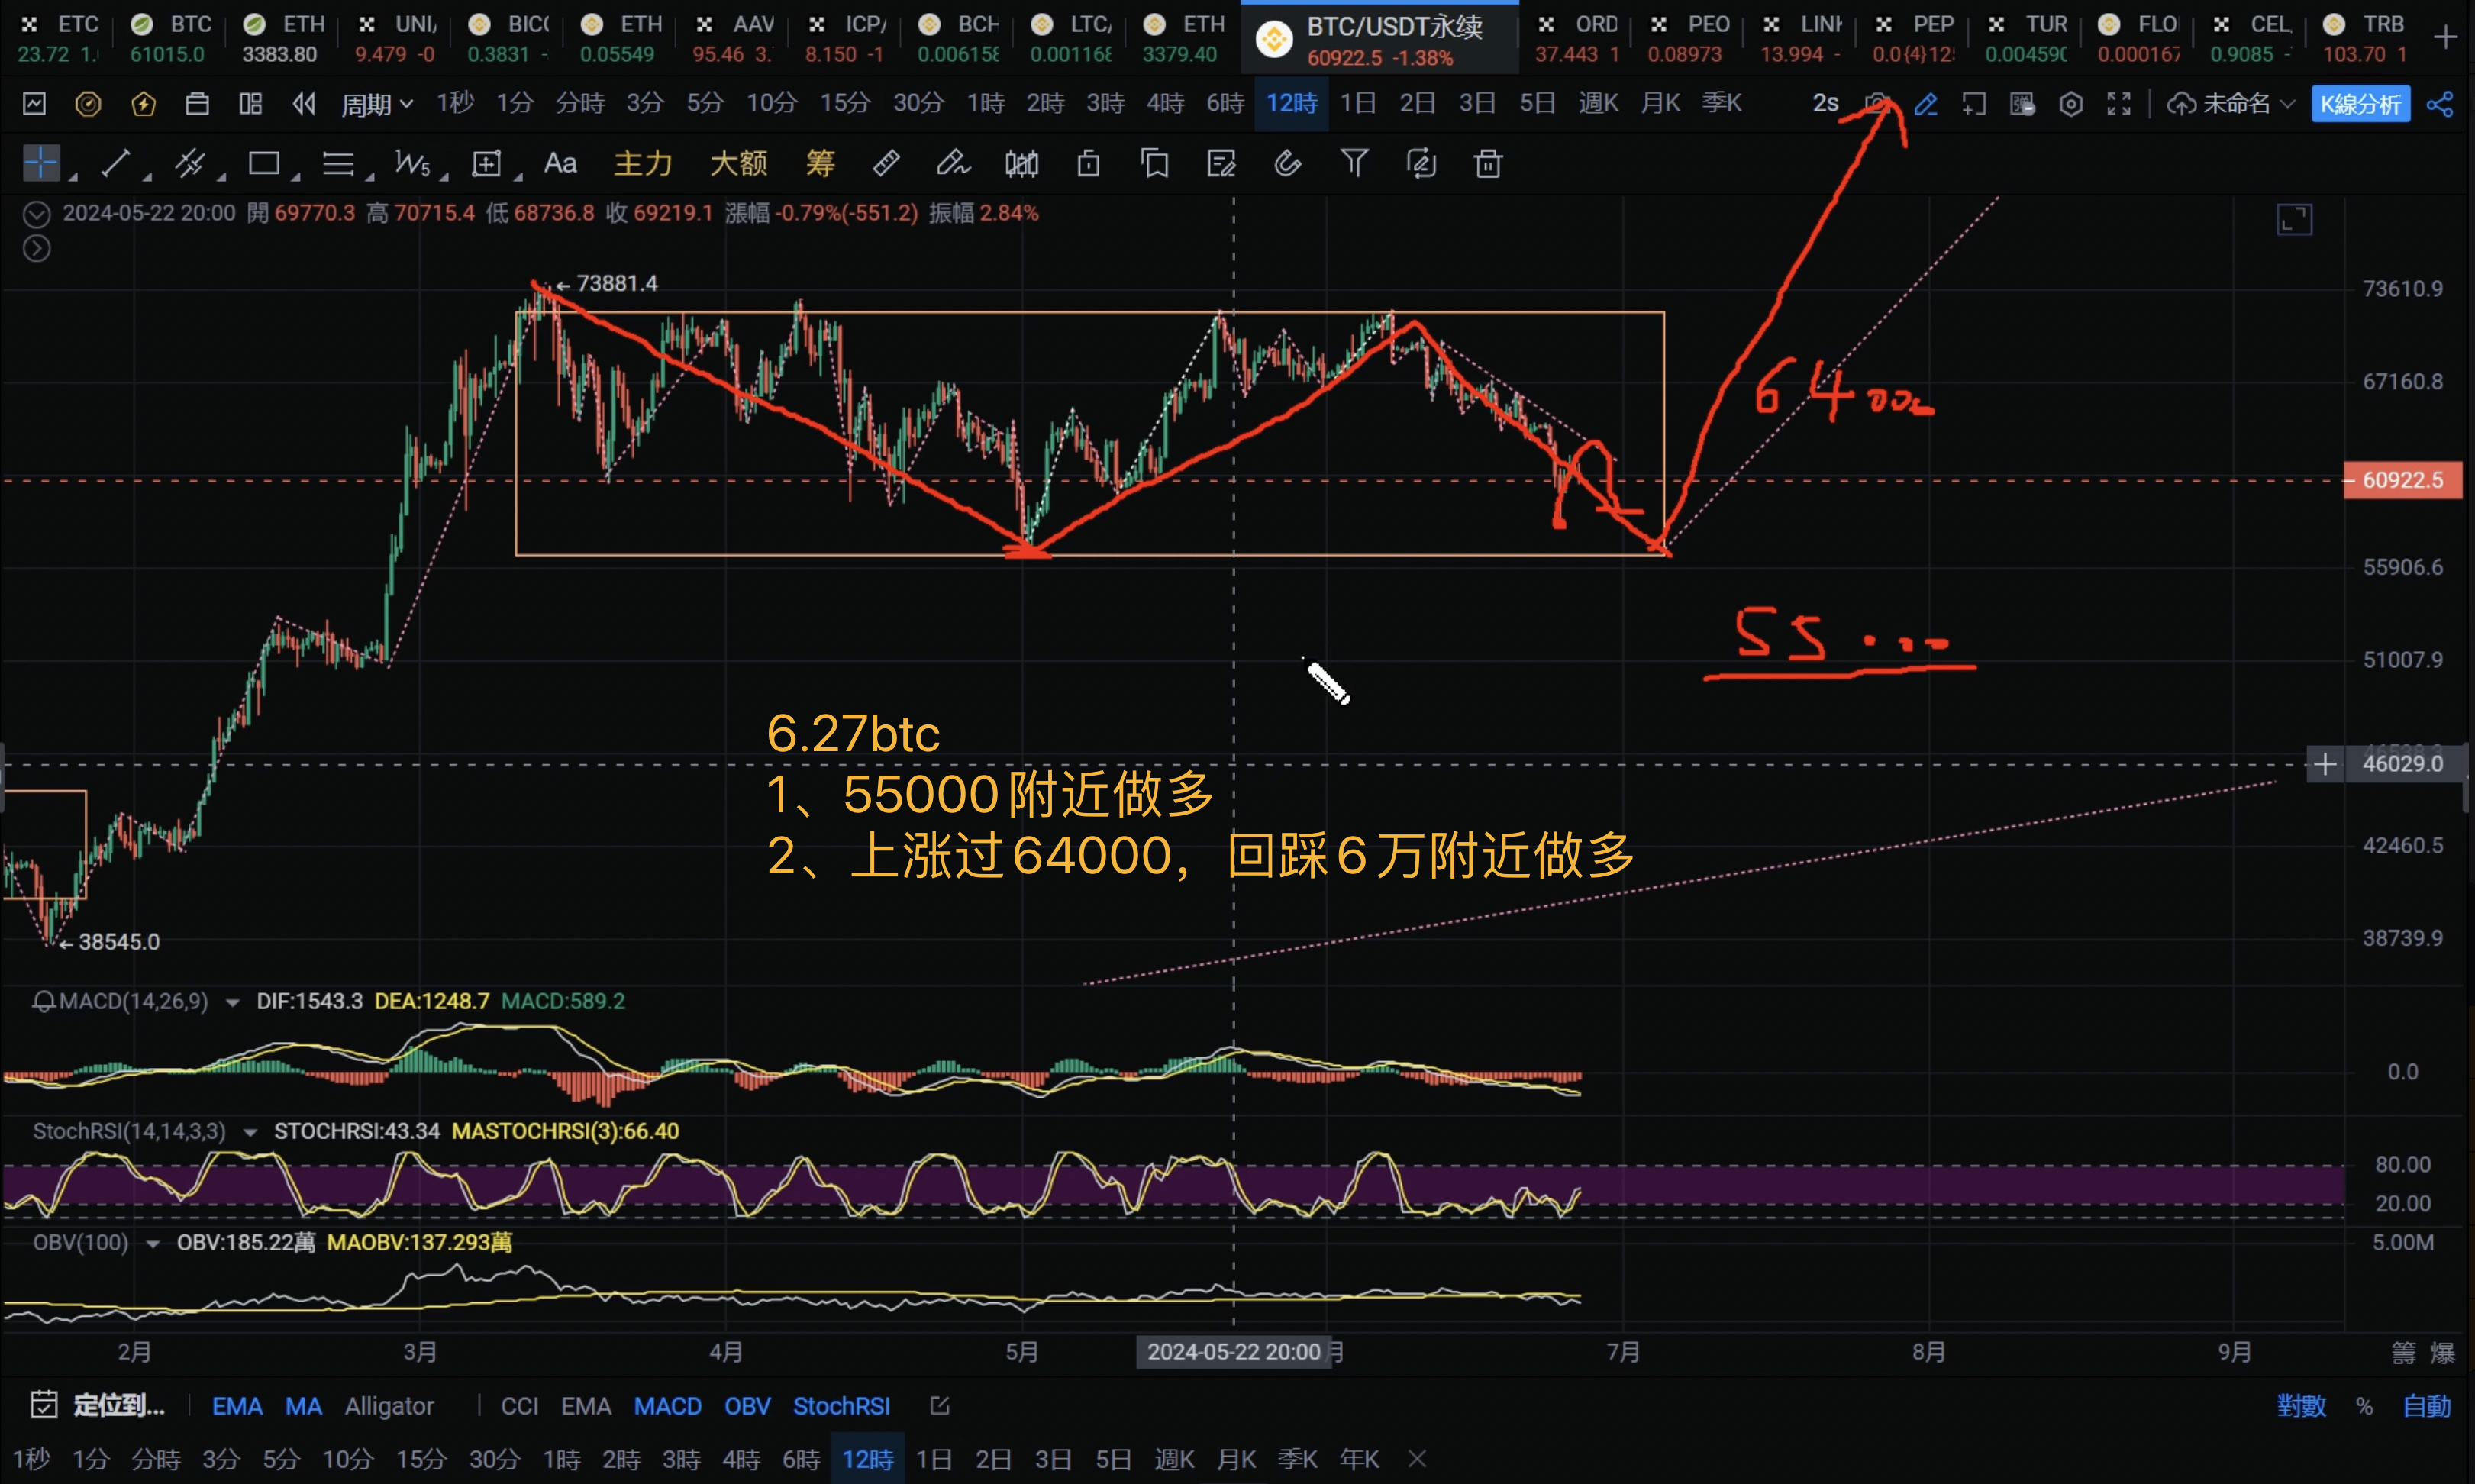
Task: Open the line chart type icon
Action: 35,103
